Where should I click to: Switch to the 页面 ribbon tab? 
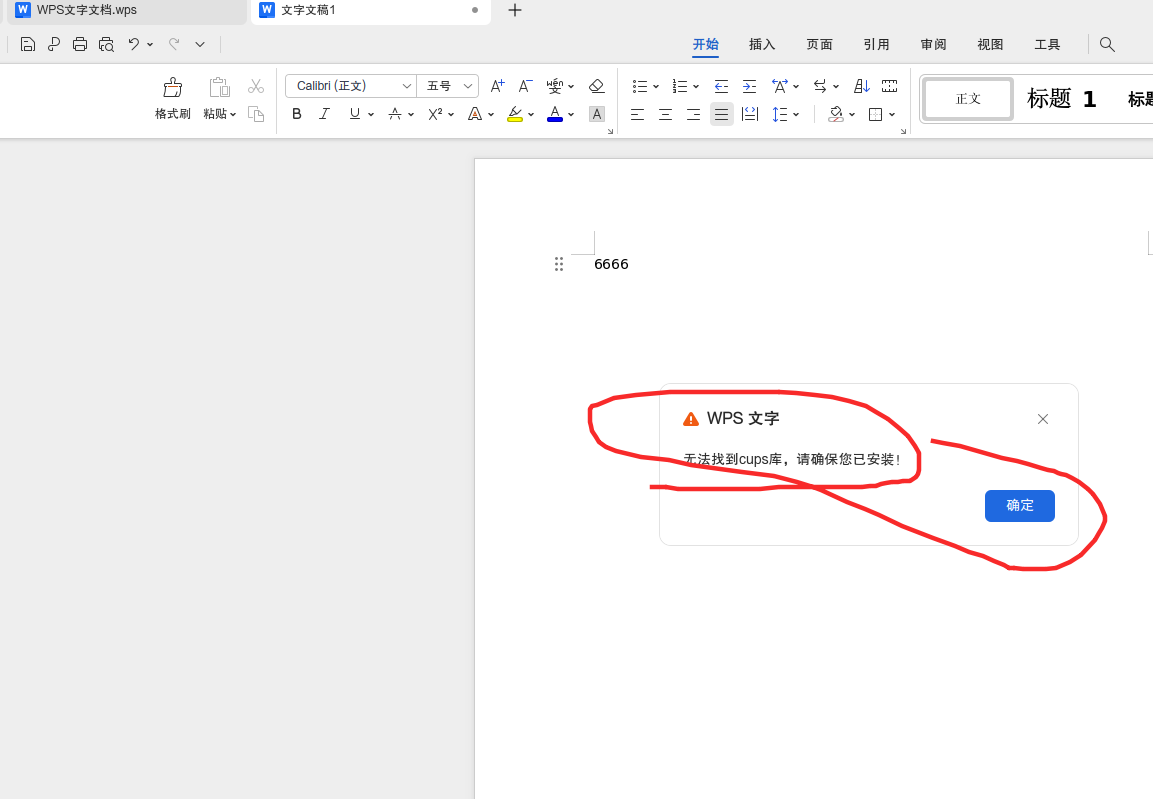pos(819,45)
